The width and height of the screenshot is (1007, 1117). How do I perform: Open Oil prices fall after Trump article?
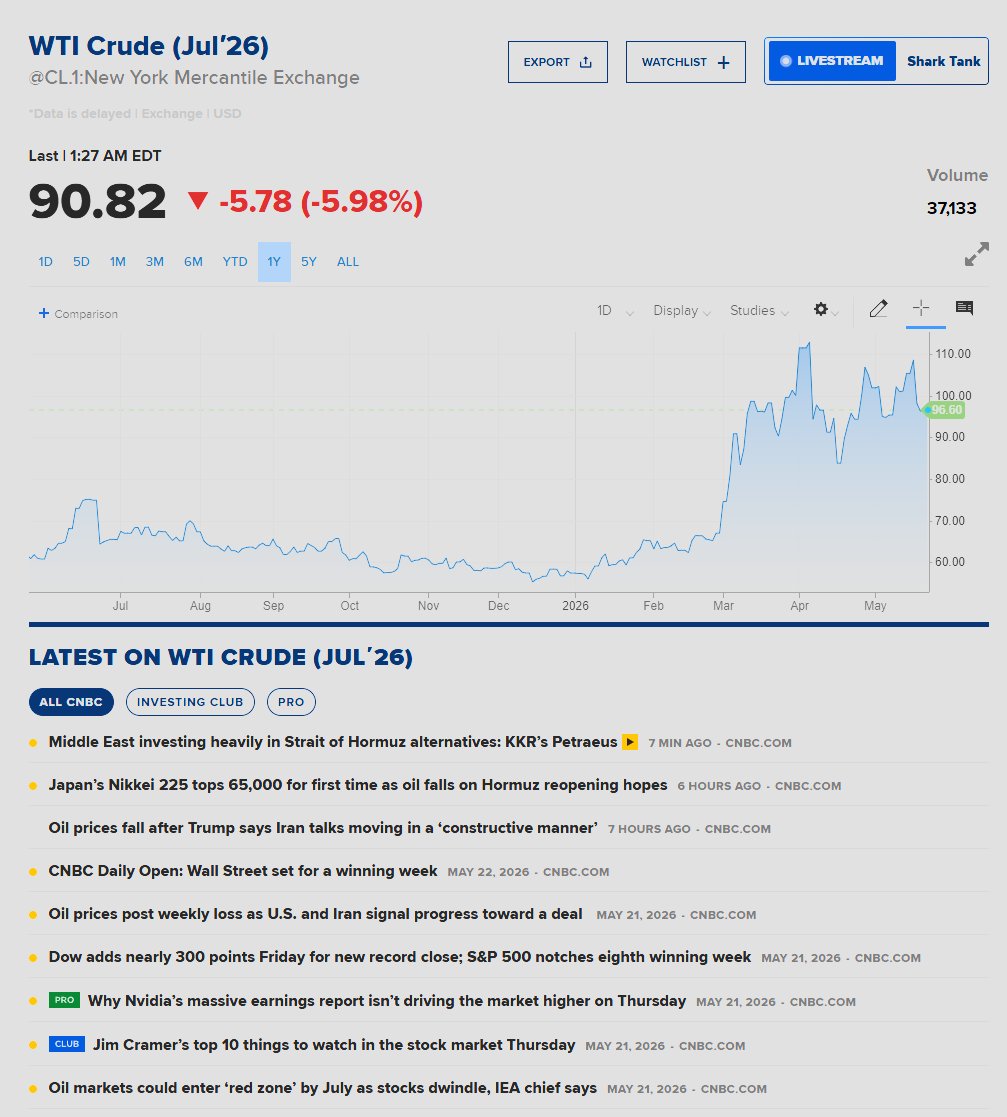coord(323,828)
